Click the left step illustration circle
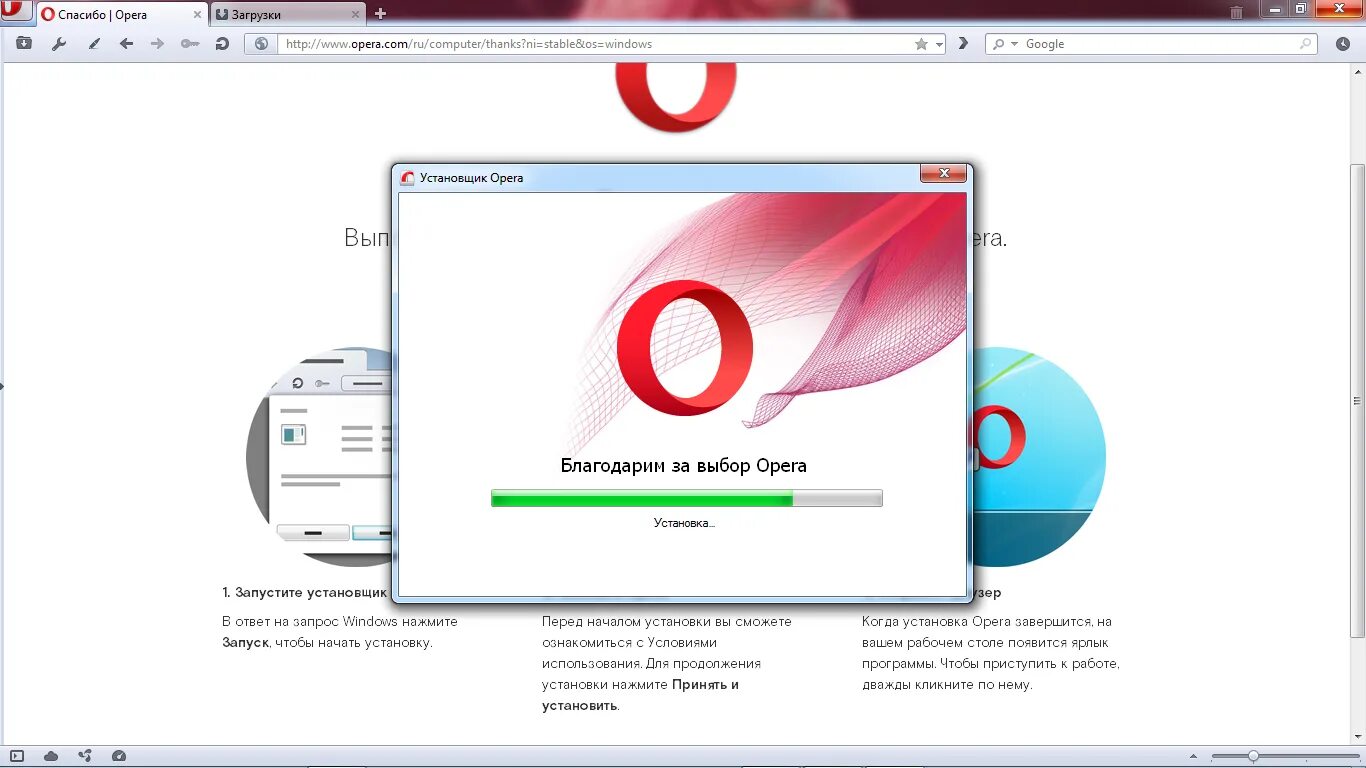Screen dimensions: 1366x768 pyautogui.click(x=320, y=456)
